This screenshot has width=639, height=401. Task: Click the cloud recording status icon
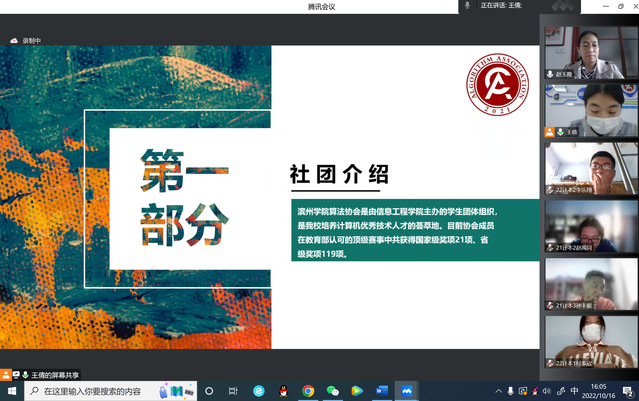tap(14, 40)
